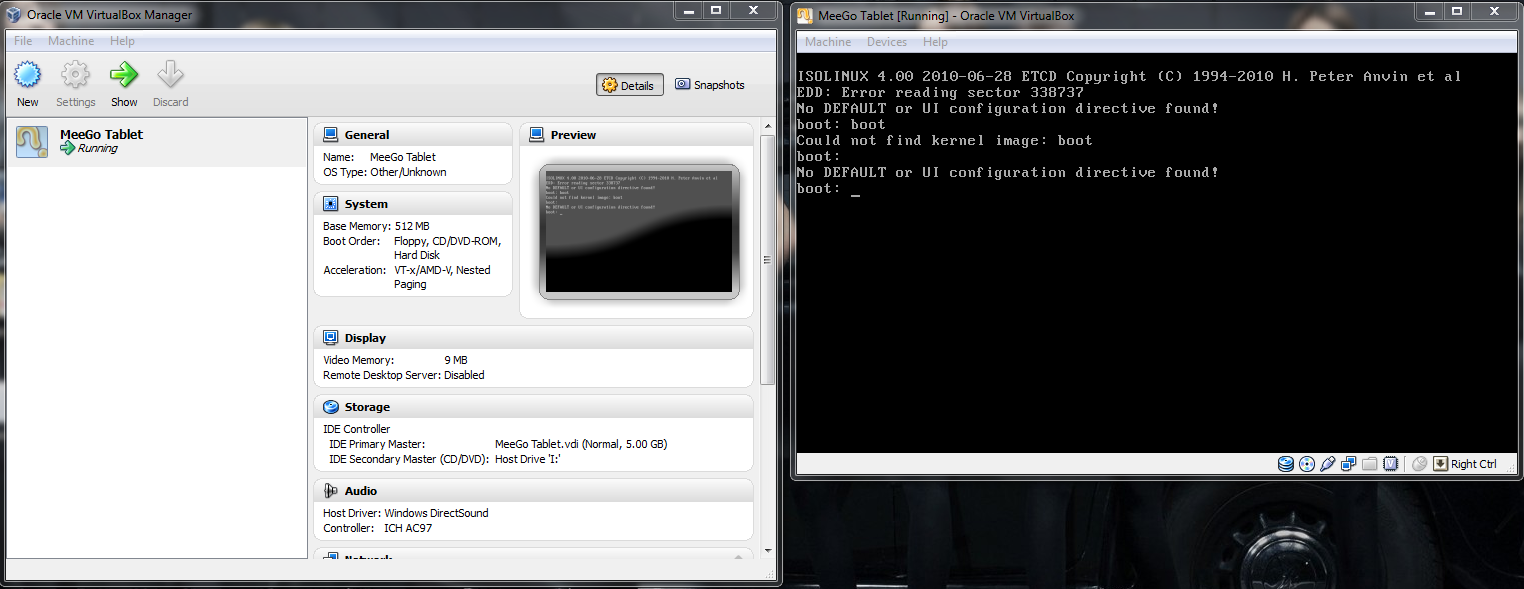
Task: Open File menu in VirtualBox Manager
Action: (23, 41)
